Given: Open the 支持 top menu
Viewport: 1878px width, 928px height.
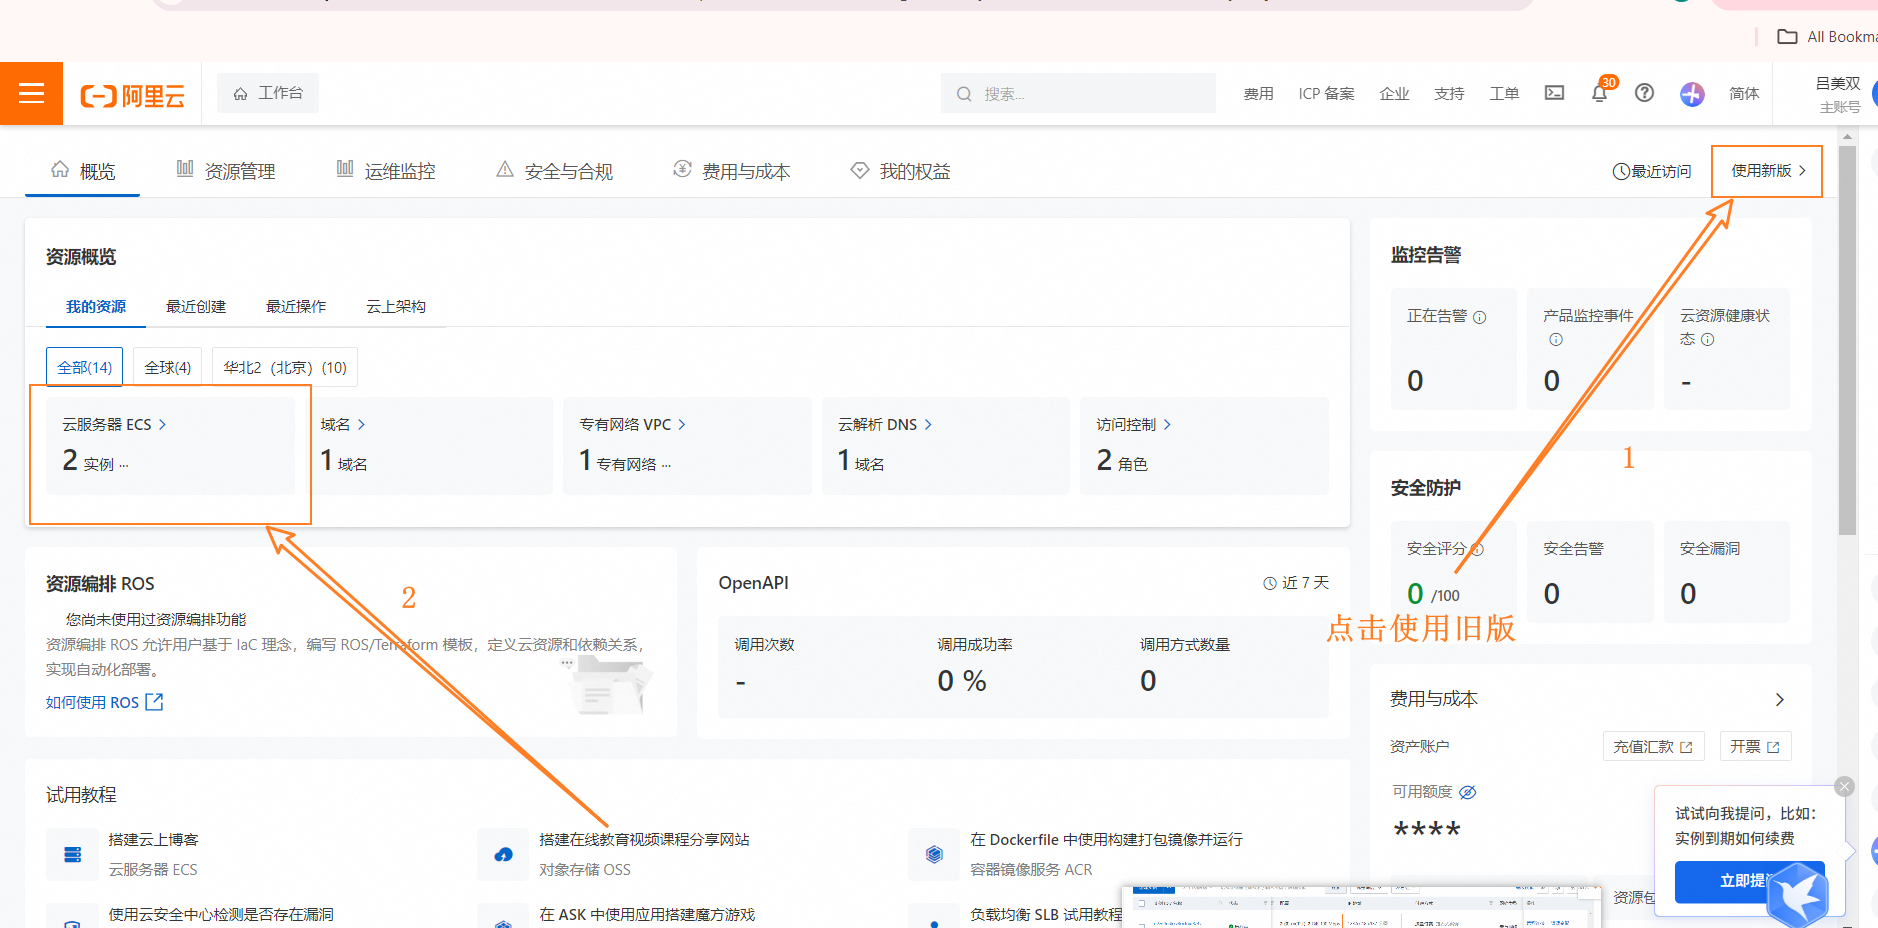Looking at the screenshot, I should [x=1449, y=93].
